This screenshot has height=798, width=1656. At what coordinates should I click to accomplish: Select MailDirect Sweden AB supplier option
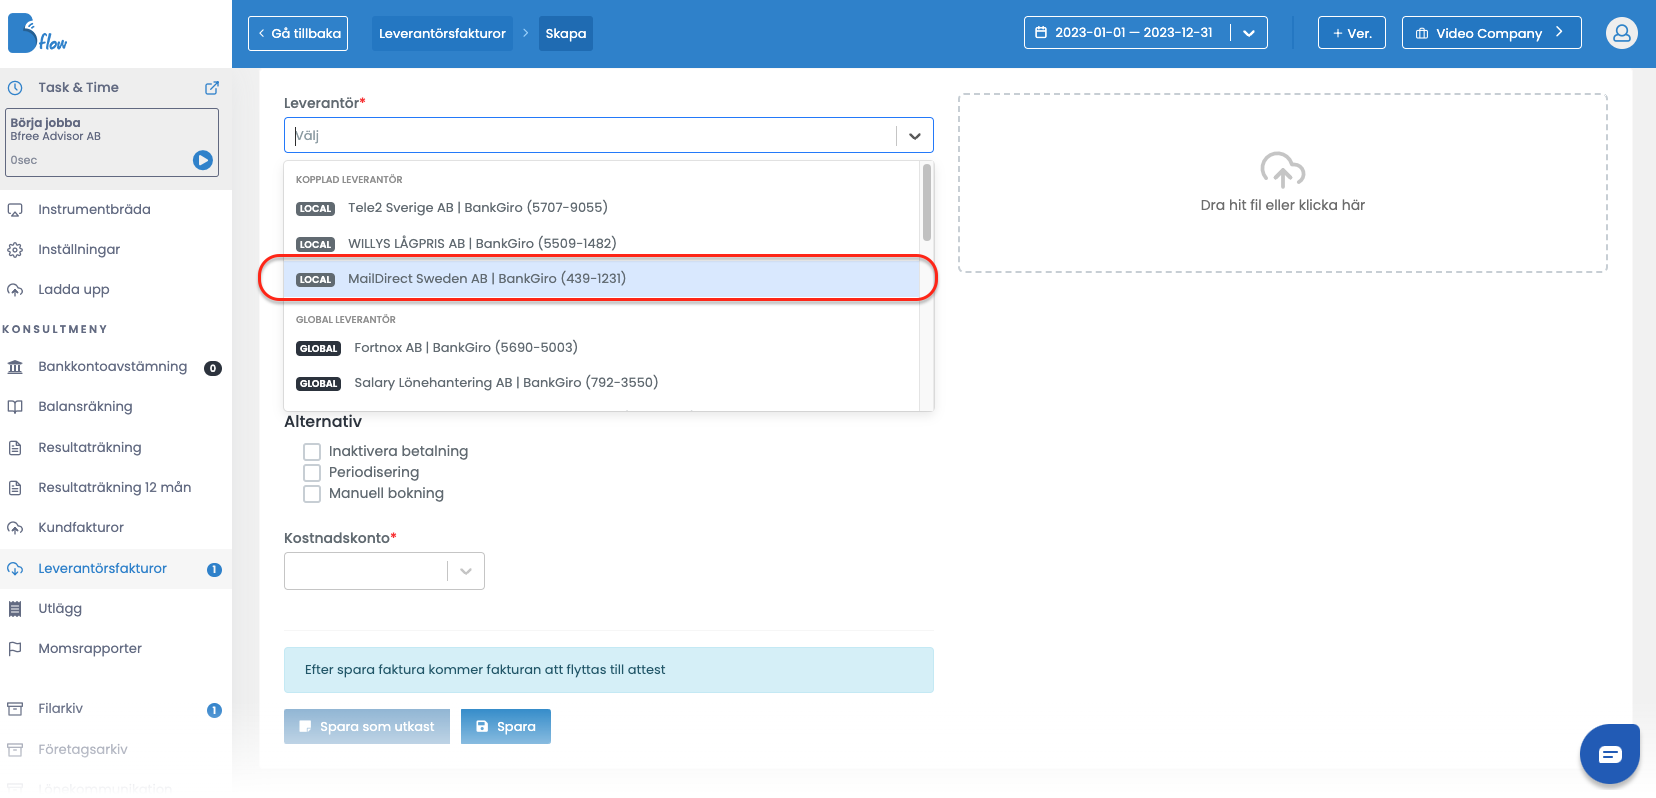[602, 279]
